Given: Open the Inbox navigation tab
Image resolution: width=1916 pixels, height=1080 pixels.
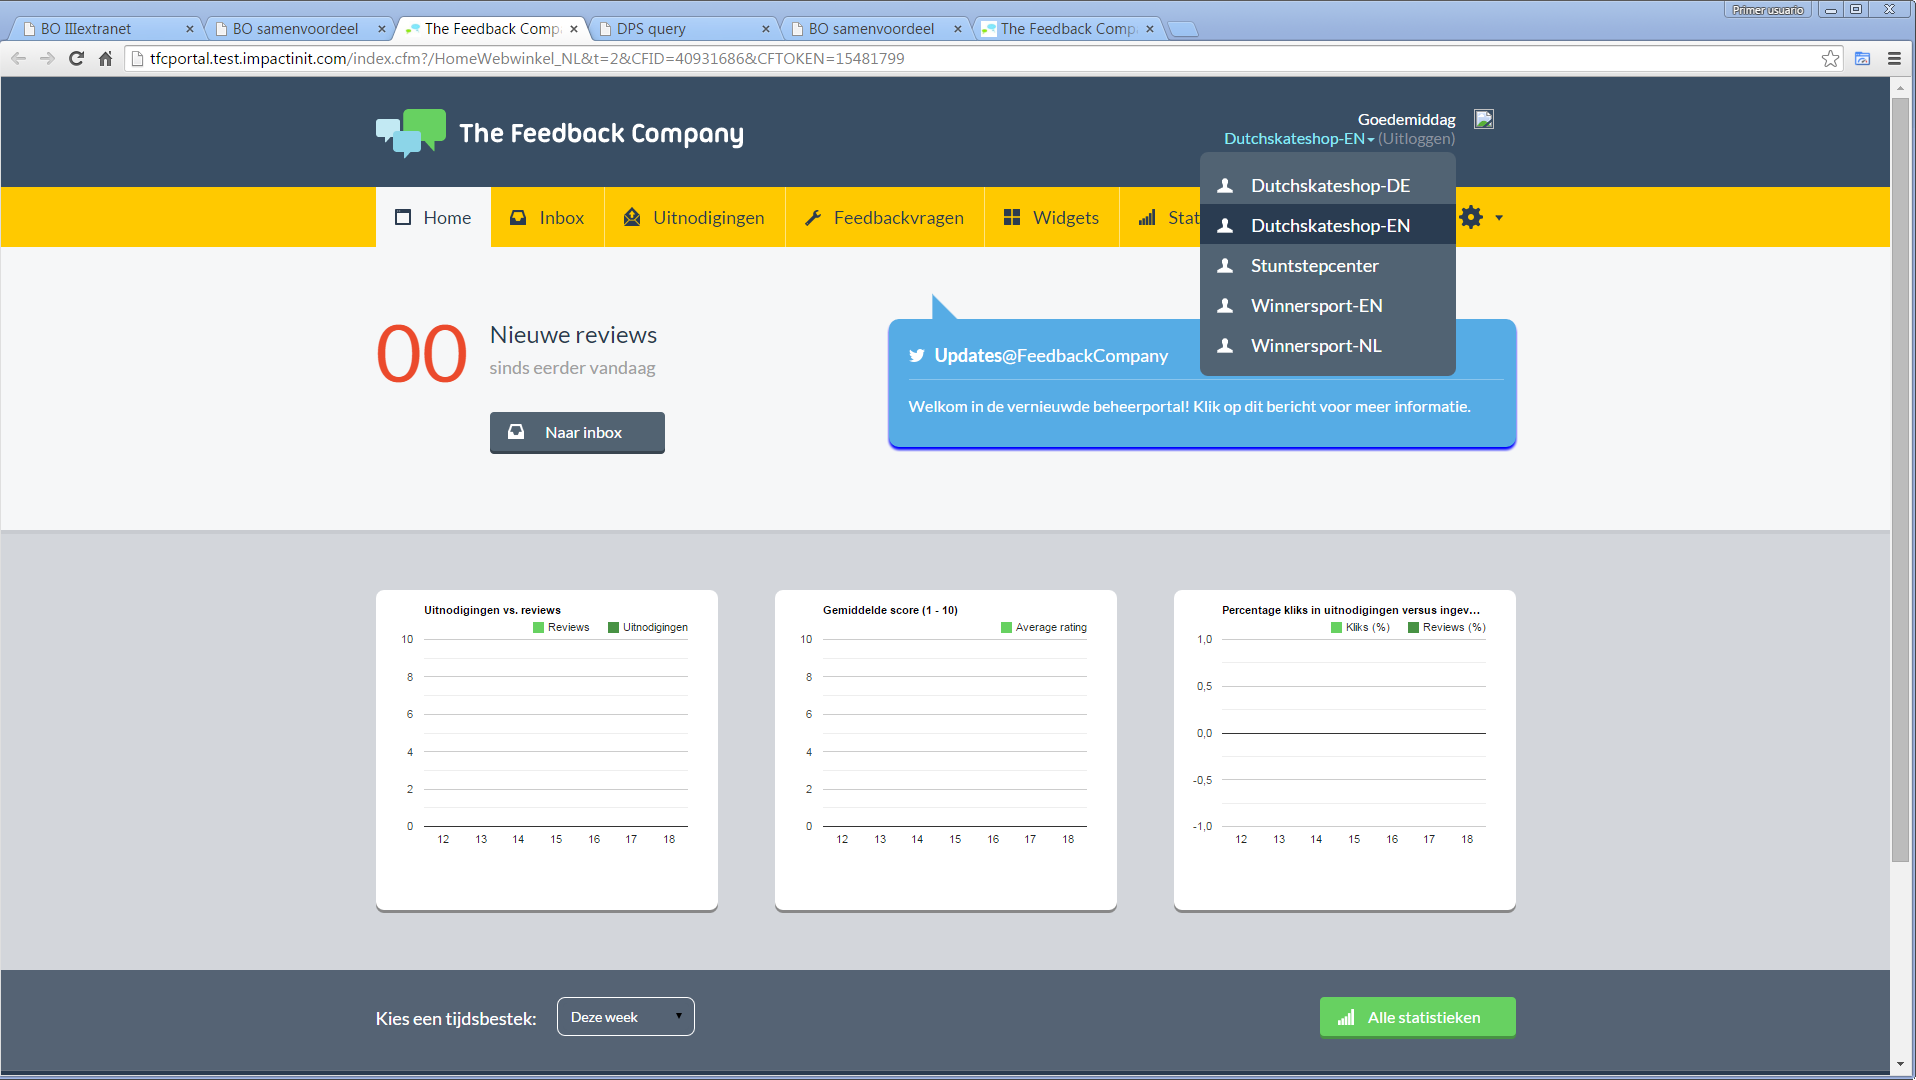Looking at the screenshot, I should click(x=547, y=218).
